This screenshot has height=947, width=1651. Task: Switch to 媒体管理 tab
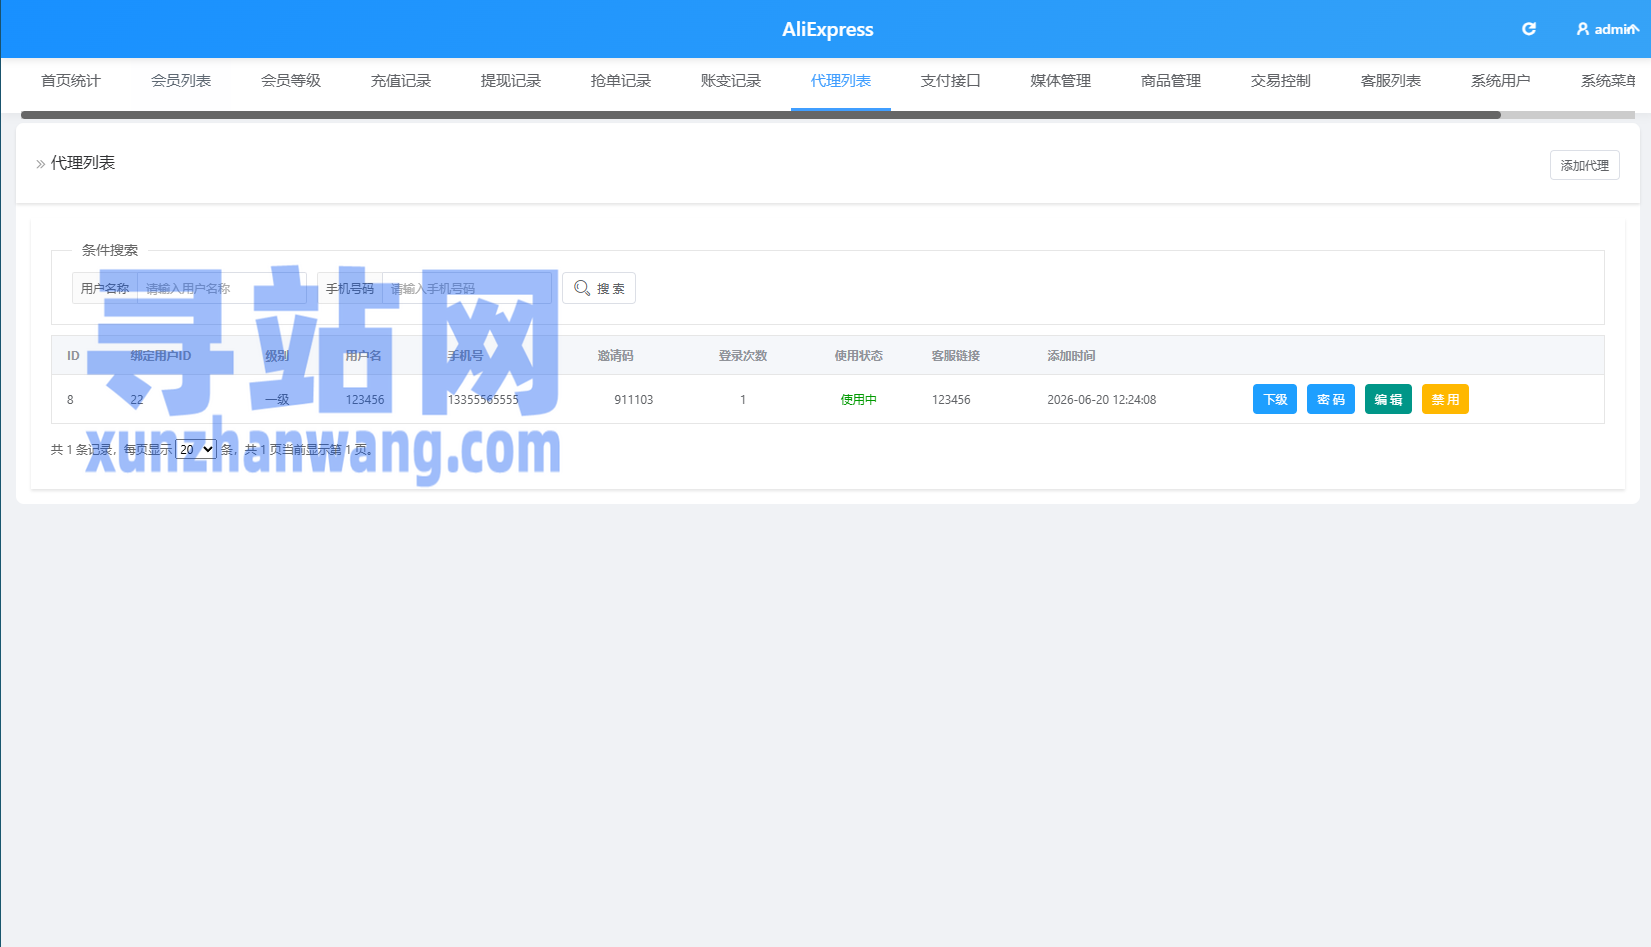click(x=1061, y=81)
